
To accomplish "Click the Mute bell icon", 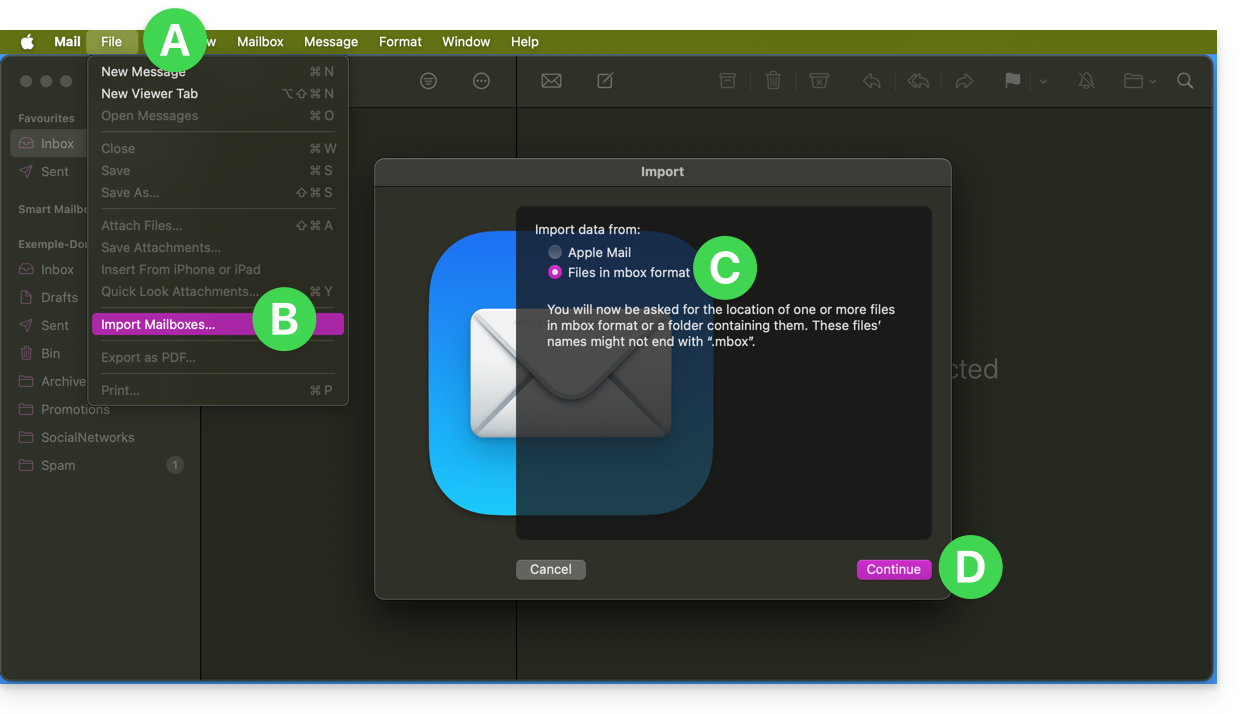I will 1086,81.
